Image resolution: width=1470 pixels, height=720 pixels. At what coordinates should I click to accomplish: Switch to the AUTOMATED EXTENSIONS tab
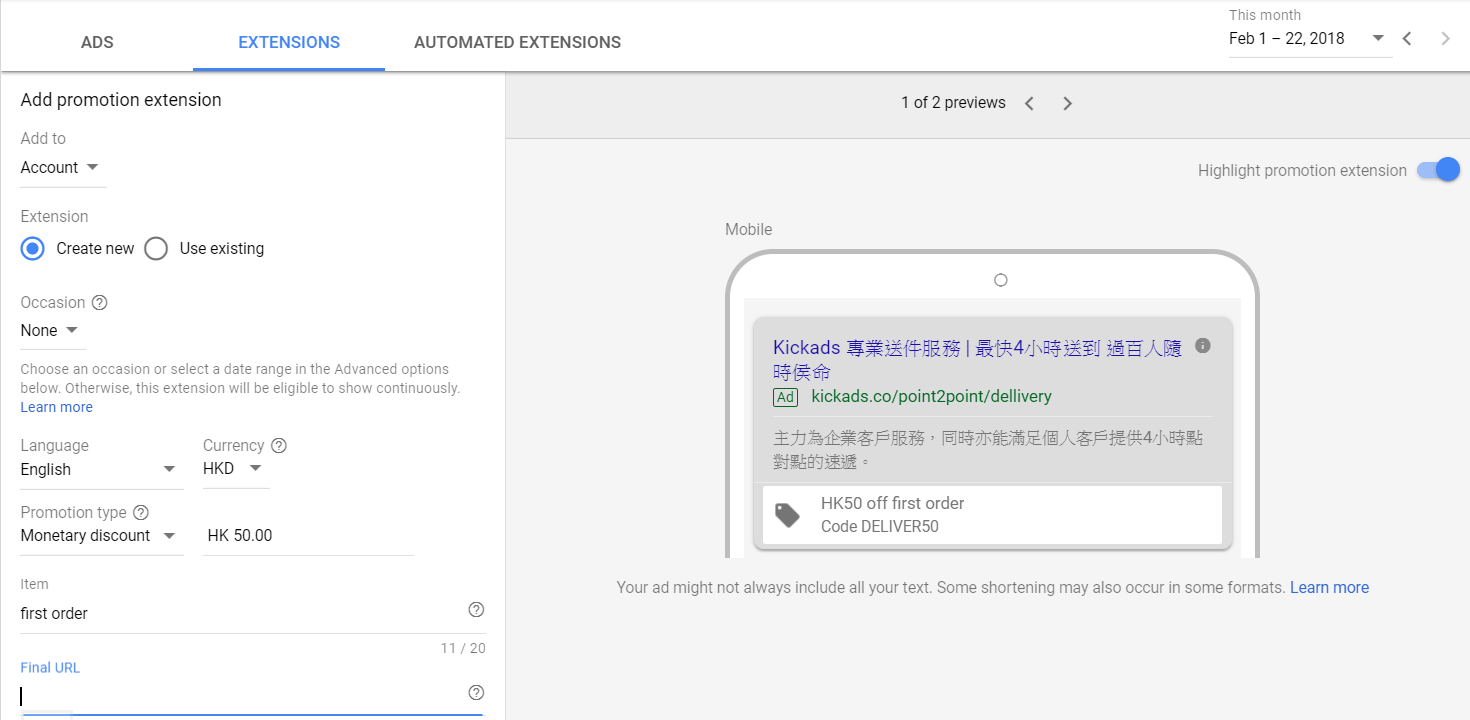pos(517,42)
